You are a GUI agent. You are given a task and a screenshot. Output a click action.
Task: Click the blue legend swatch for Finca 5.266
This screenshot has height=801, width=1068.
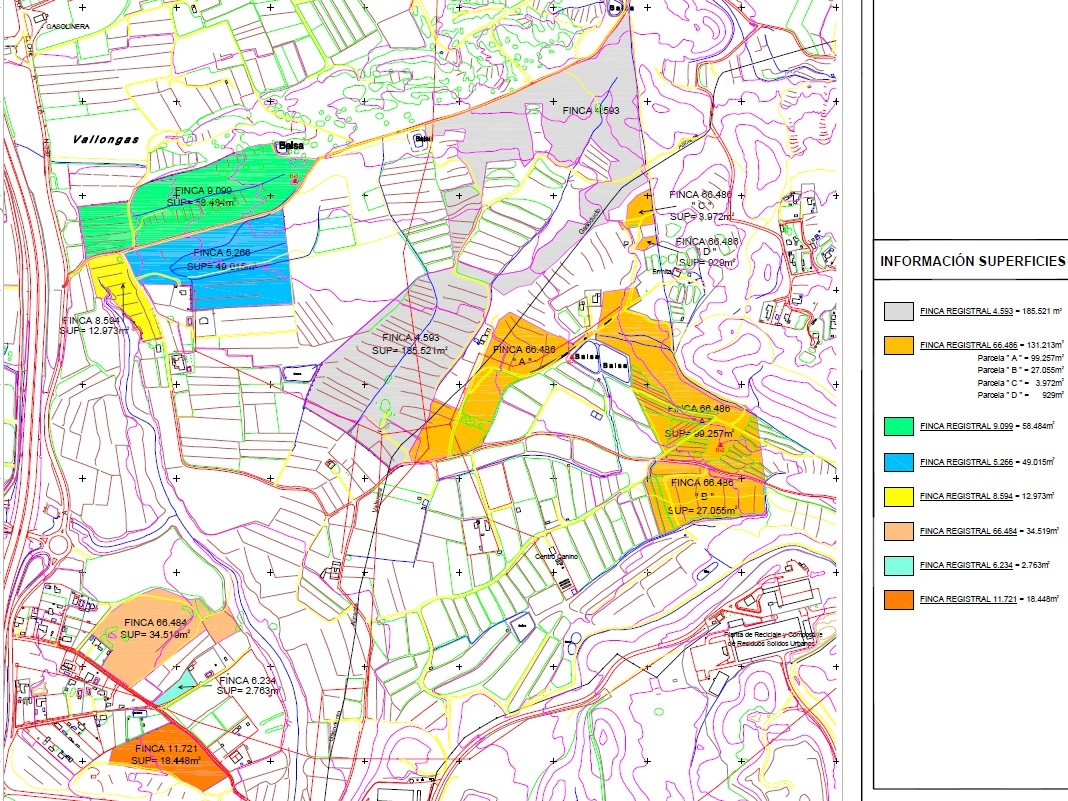(x=898, y=462)
